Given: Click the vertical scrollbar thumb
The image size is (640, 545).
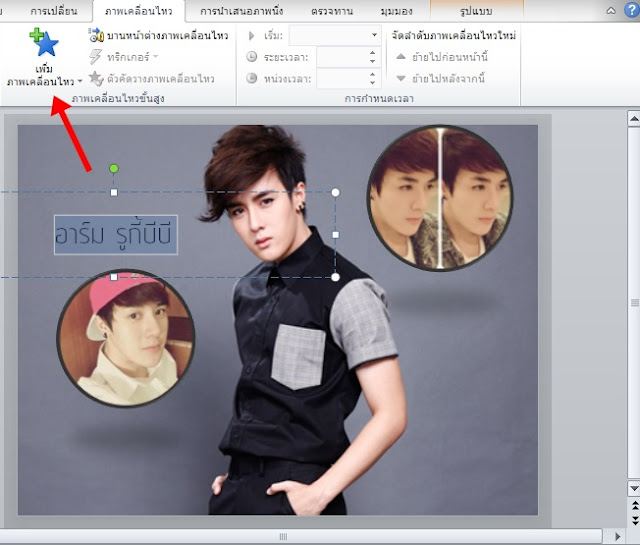Looking at the screenshot, I should coord(634,303).
